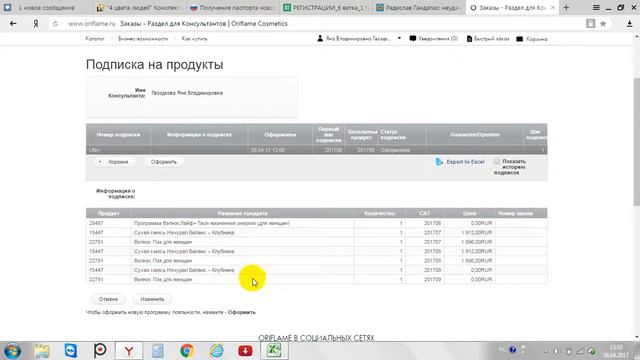
Task: Bookmark the page with the star icon
Action: [603, 24]
